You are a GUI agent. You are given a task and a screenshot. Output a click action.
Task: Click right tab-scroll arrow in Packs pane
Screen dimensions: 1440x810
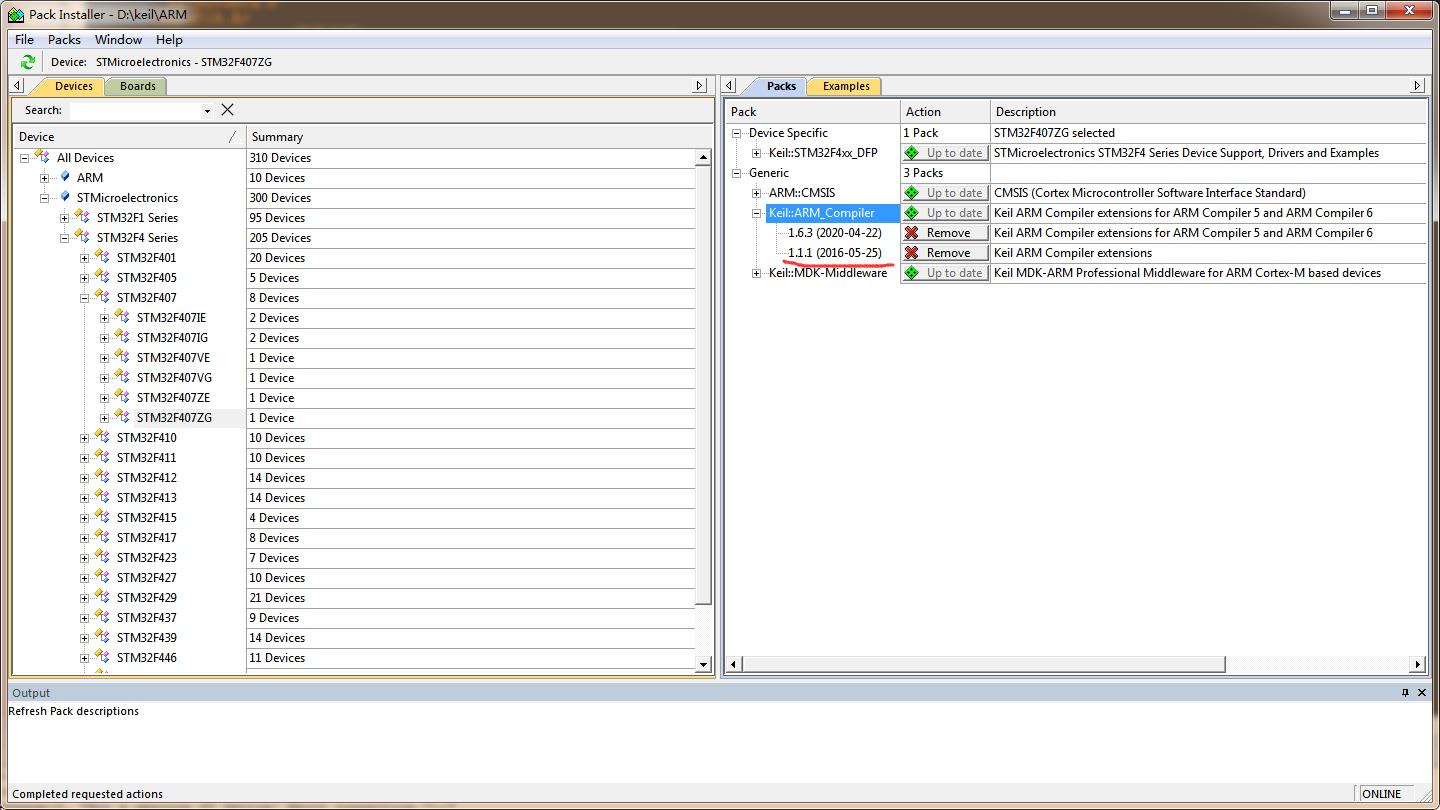pyautogui.click(x=1417, y=86)
